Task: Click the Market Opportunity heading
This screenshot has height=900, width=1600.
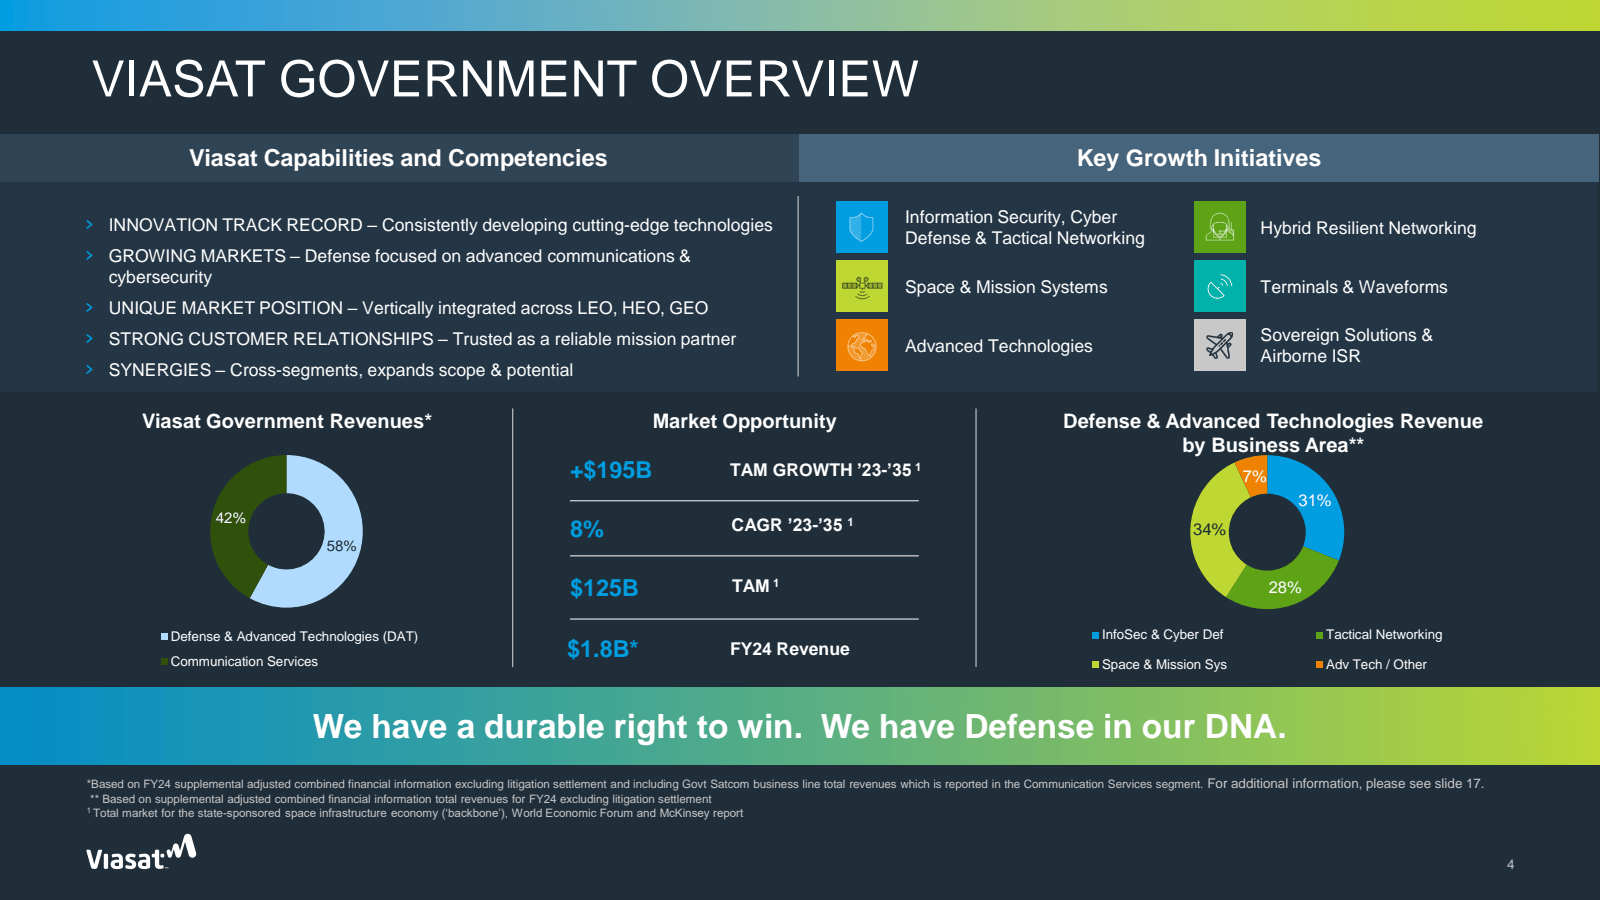Action: click(744, 421)
